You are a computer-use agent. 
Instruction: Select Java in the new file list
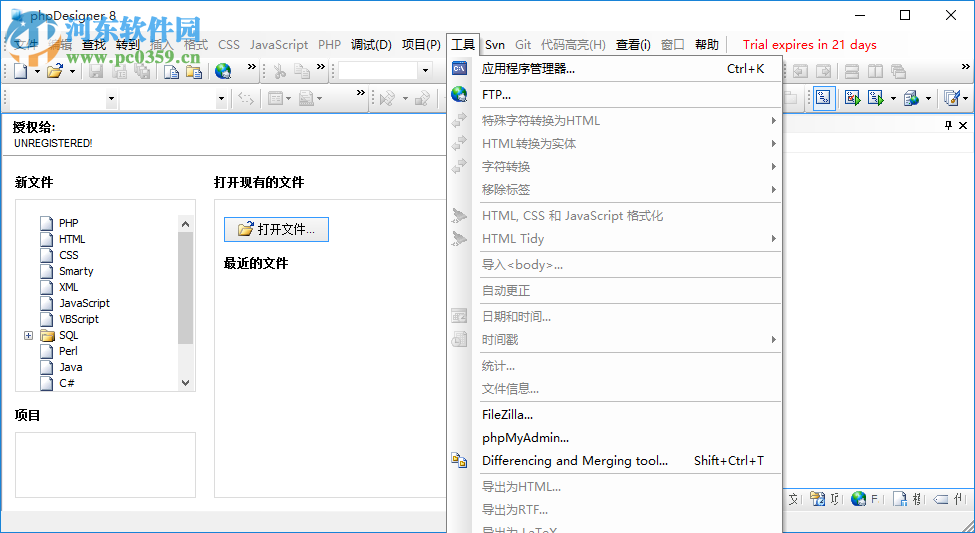pyautogui.click(x=70, y=367)
